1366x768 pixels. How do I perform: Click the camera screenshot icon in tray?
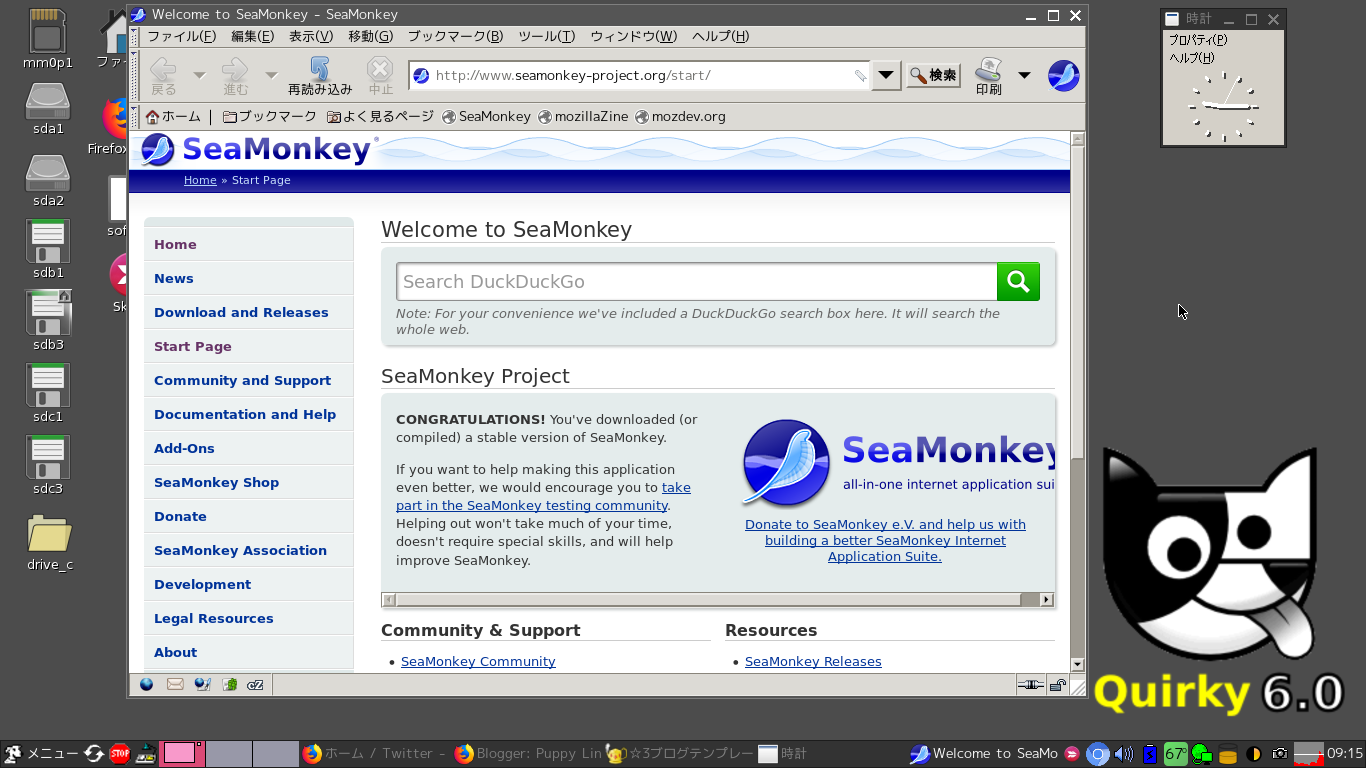[x=1280, y=754]
